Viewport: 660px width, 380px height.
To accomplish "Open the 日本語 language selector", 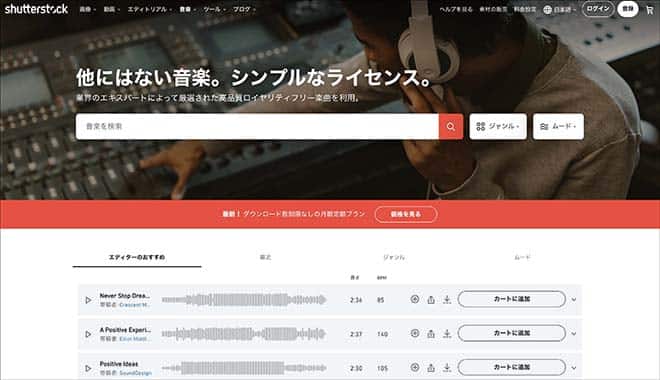I will 560,10.
